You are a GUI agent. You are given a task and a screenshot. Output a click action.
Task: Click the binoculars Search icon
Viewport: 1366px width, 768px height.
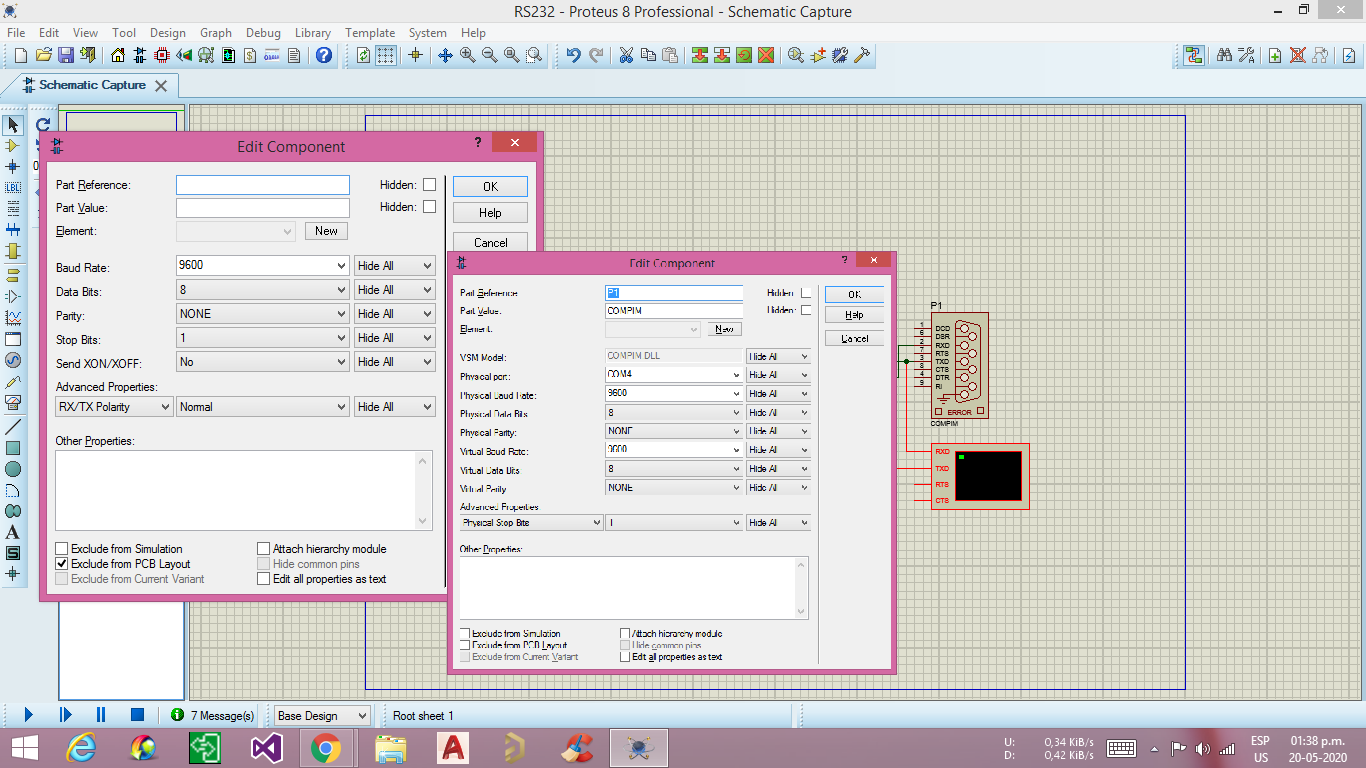point(1224,55)
